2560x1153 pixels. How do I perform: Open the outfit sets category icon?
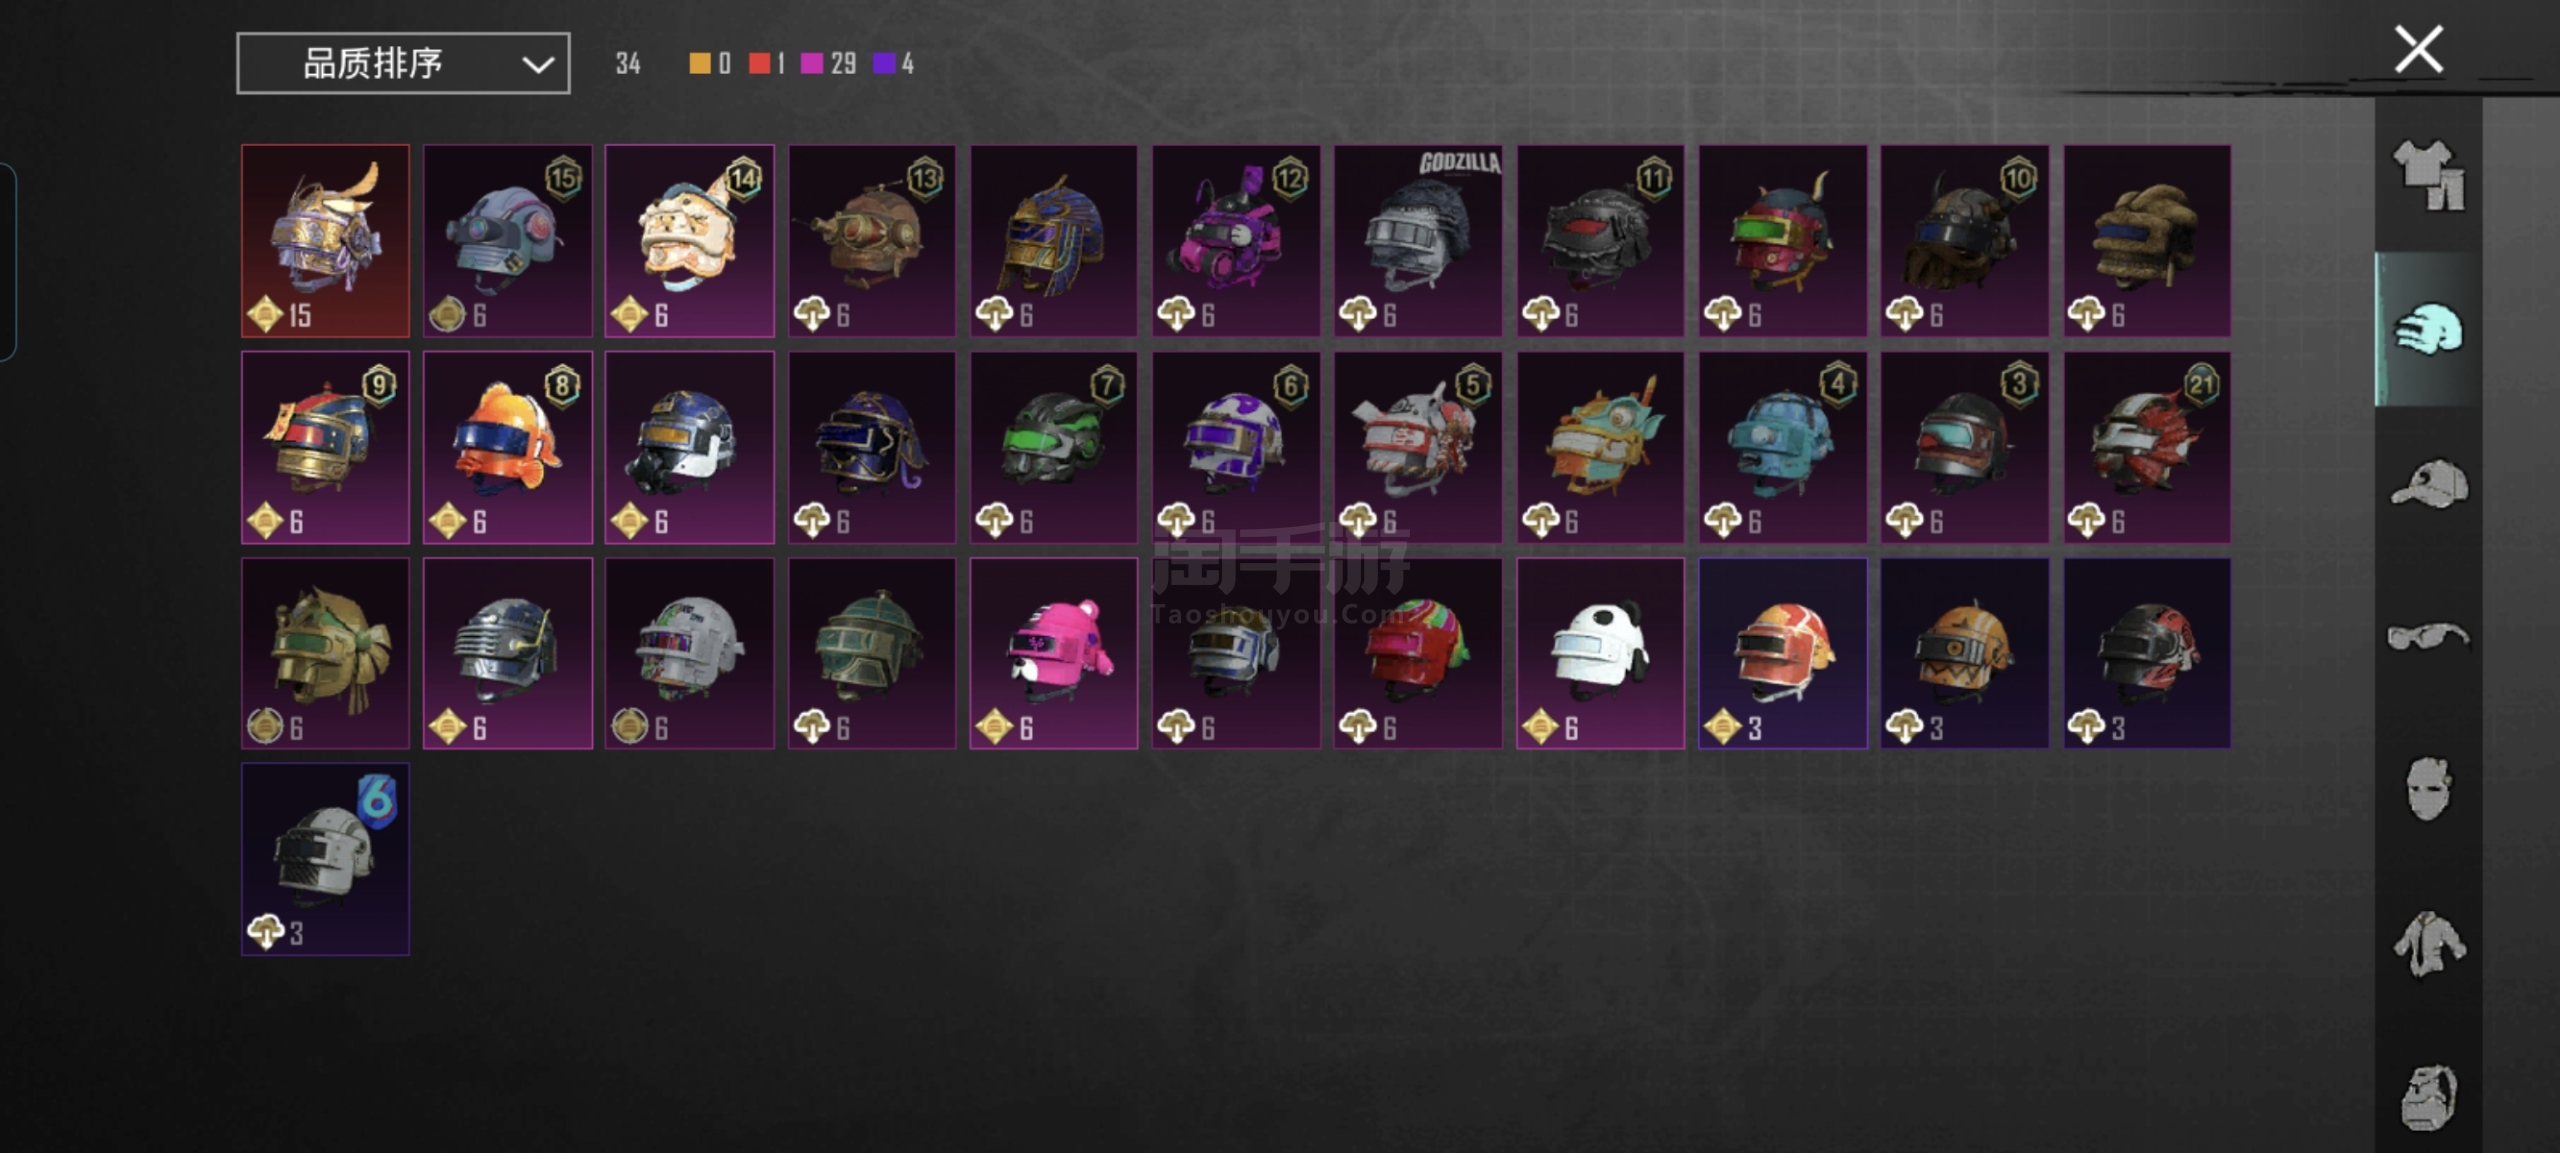pyautogui.click(x=2428, y=175)
